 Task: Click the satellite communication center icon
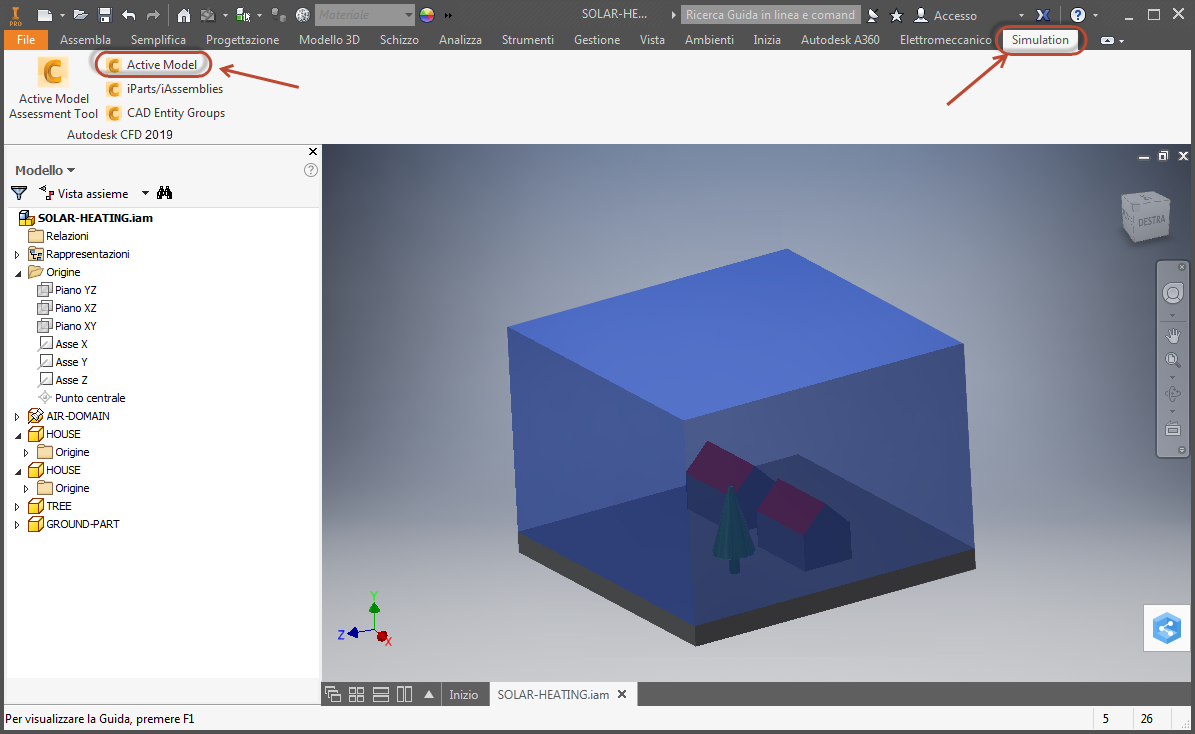873,14
